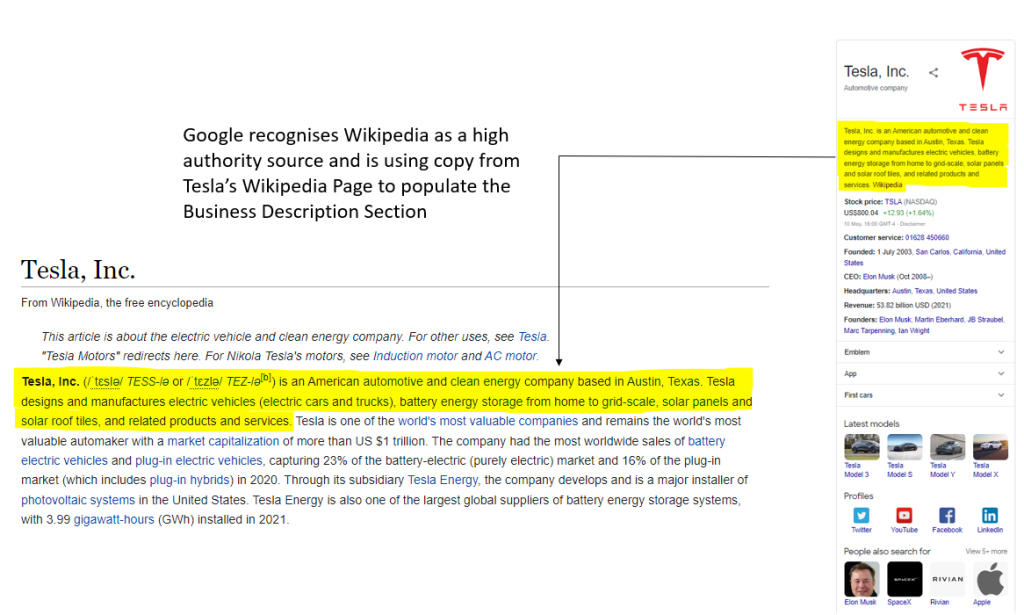Open the AC motor link

(x=511, y=356)
